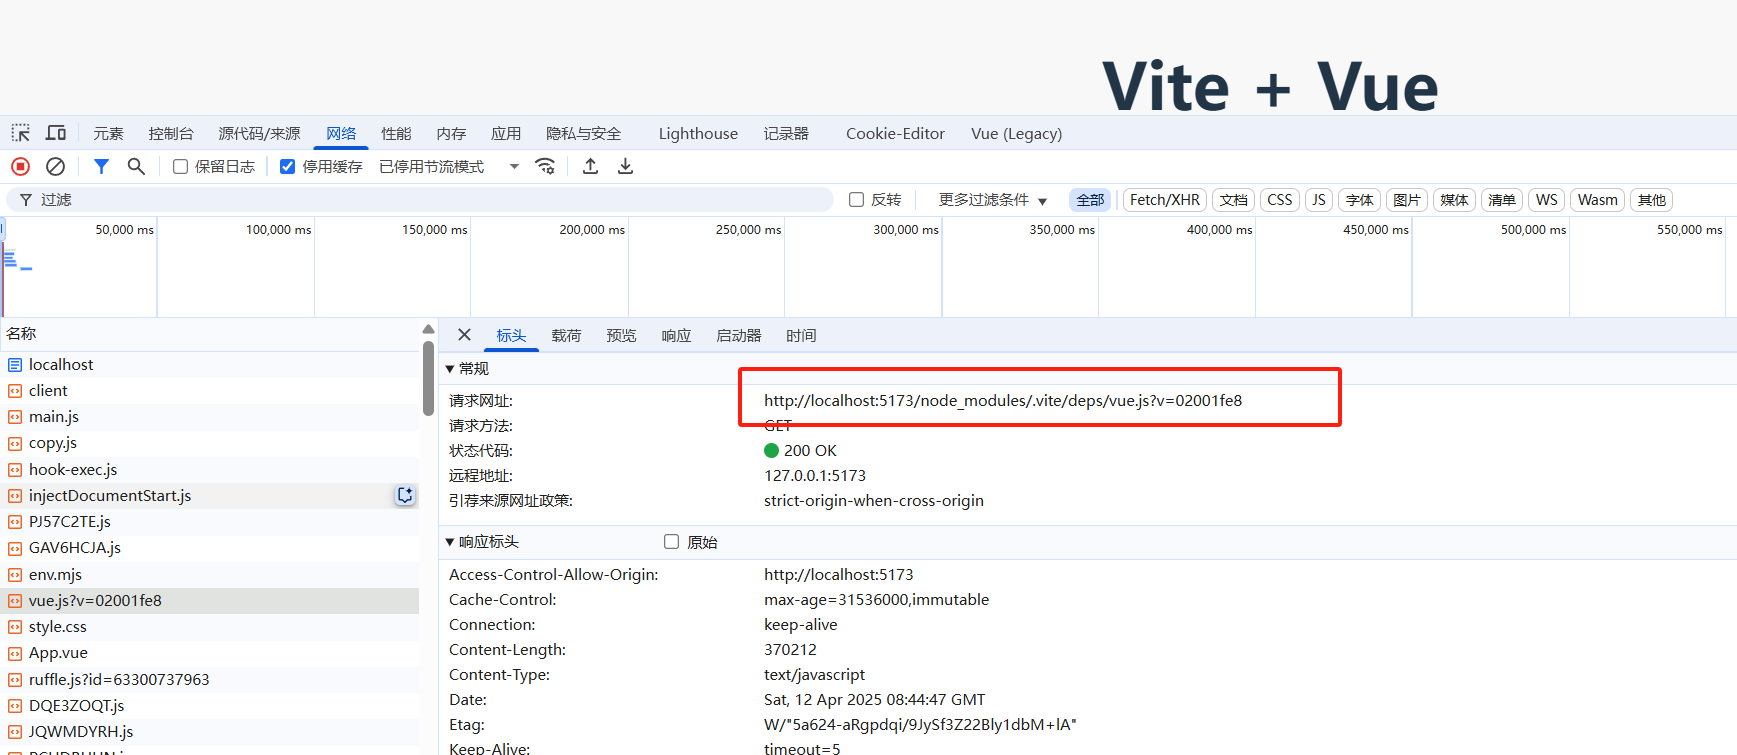Filter requests by 清单 manifest
Screen dimensions: 1737x755
tap(1502, 200)
